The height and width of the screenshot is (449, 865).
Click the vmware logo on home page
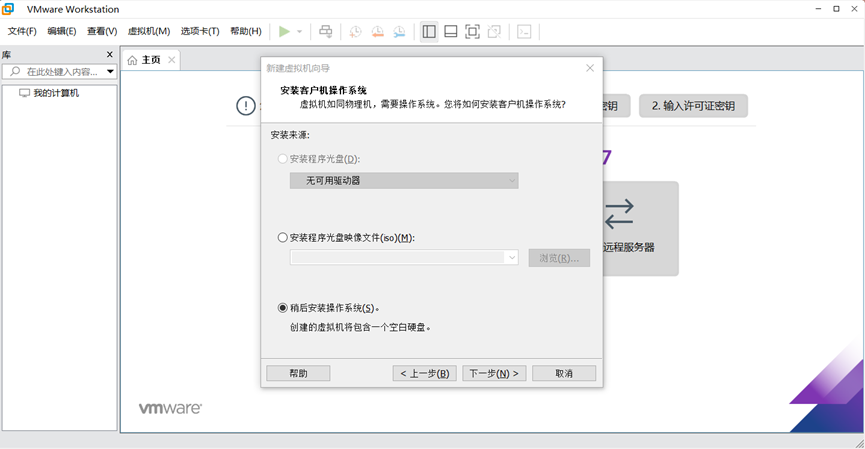pyautogui.click(x=170, y=408)
